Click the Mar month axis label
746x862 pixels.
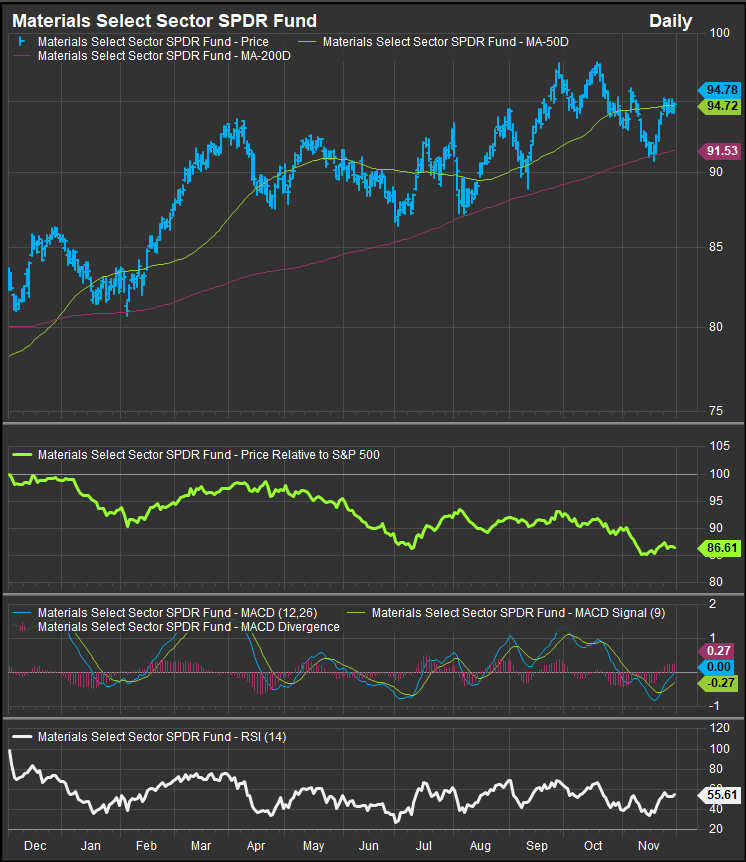[201, 846]
